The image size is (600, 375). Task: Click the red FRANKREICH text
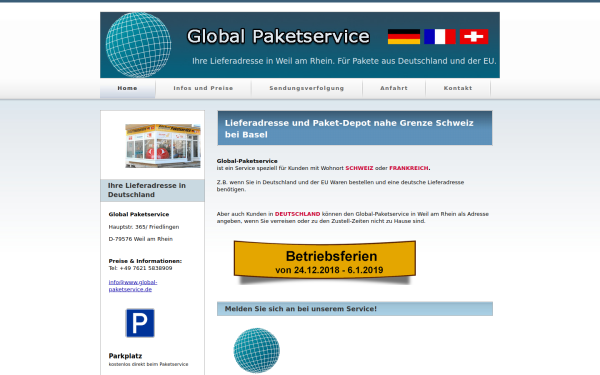409,168
